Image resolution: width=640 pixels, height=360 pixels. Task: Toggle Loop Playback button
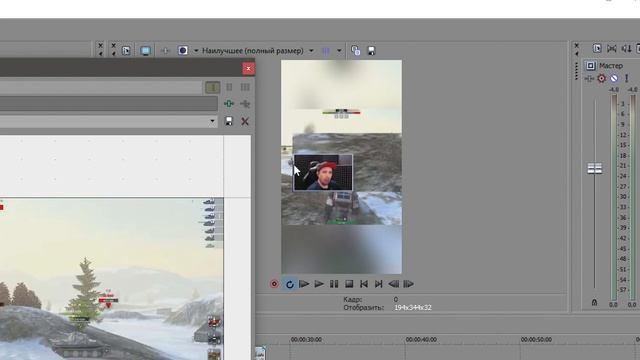289,284
